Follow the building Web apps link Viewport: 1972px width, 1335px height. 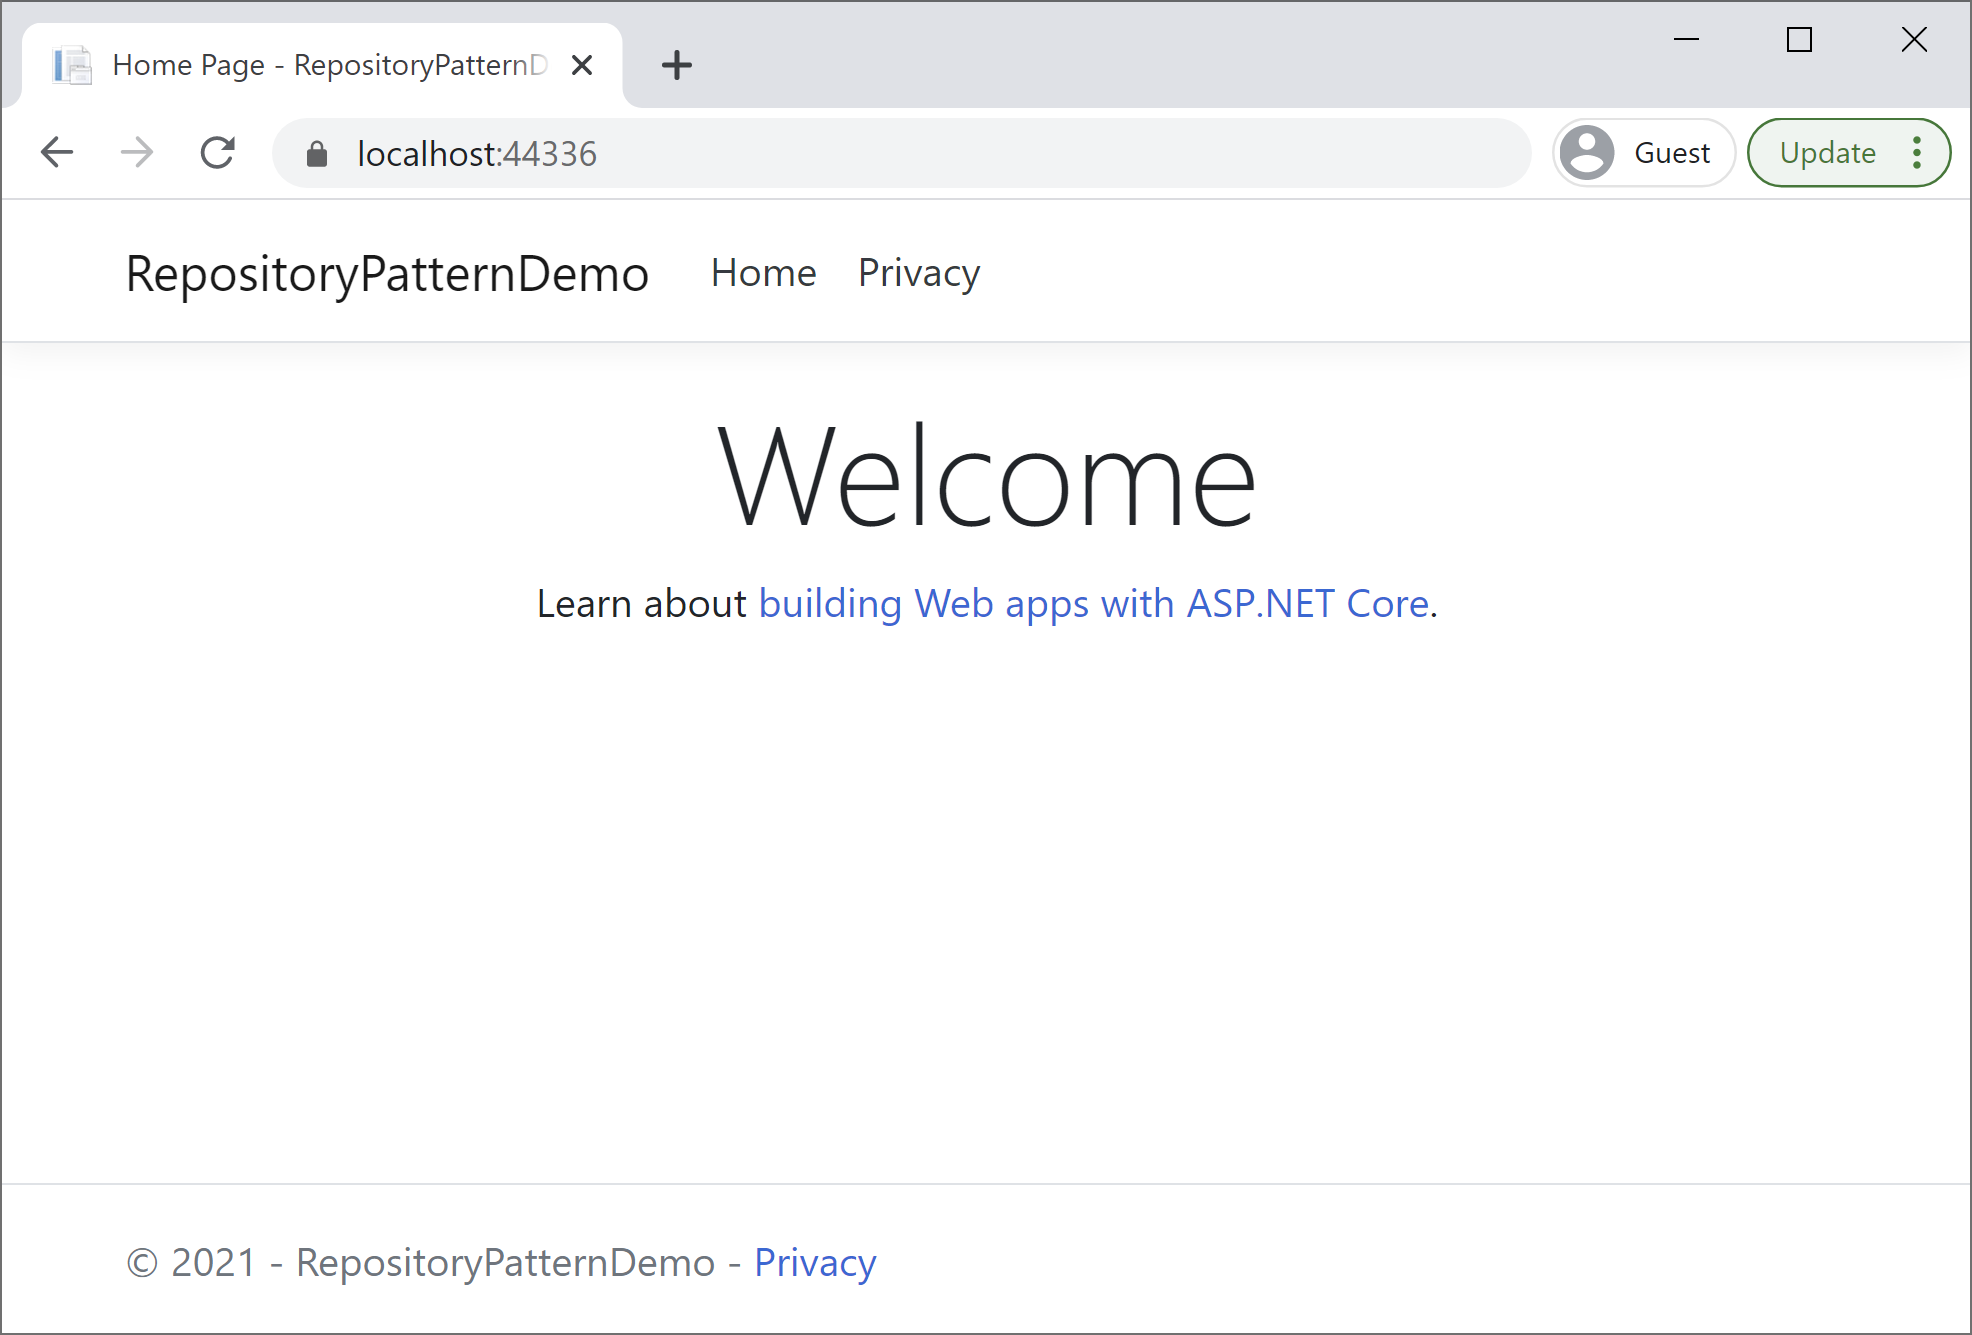[1093, 604]
